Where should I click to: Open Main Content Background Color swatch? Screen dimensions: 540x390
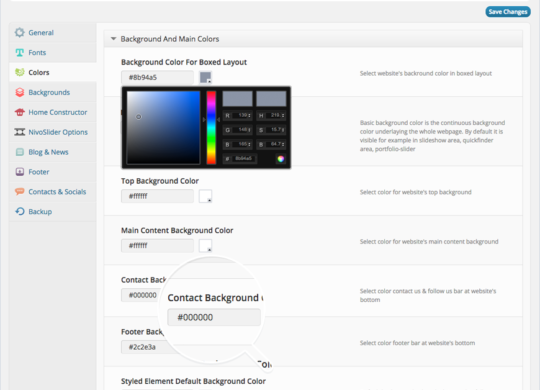(x=206, y=246)
